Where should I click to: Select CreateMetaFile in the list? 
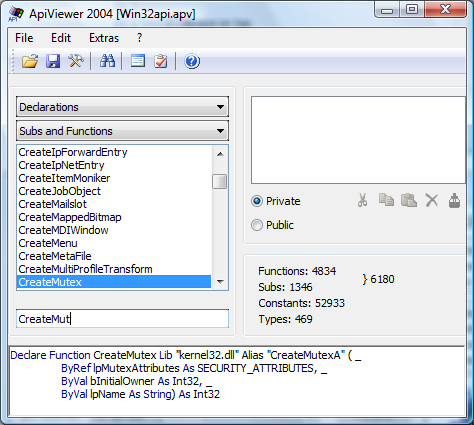point(114,256)
